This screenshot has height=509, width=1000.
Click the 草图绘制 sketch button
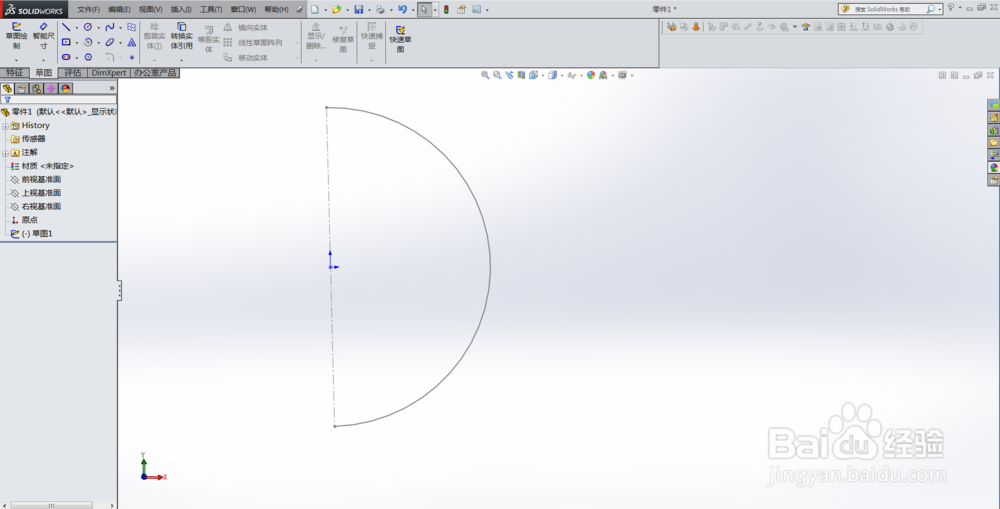point(17,36)
